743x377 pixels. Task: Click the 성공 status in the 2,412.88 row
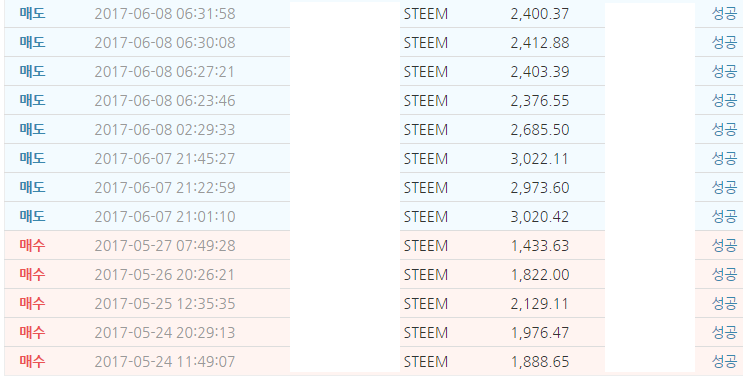724,43
